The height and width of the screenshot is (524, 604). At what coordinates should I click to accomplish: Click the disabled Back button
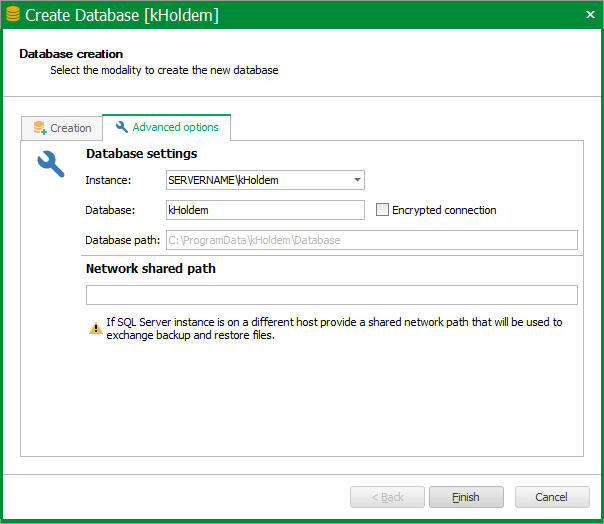pos(387,497)
